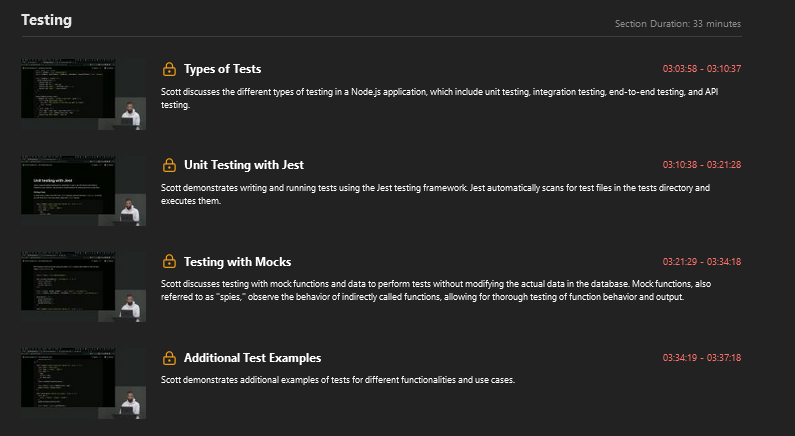Click timestamp 03:10:38 - 03:21:28
This screenshot has height=436, width=795.
coord(702,165)
